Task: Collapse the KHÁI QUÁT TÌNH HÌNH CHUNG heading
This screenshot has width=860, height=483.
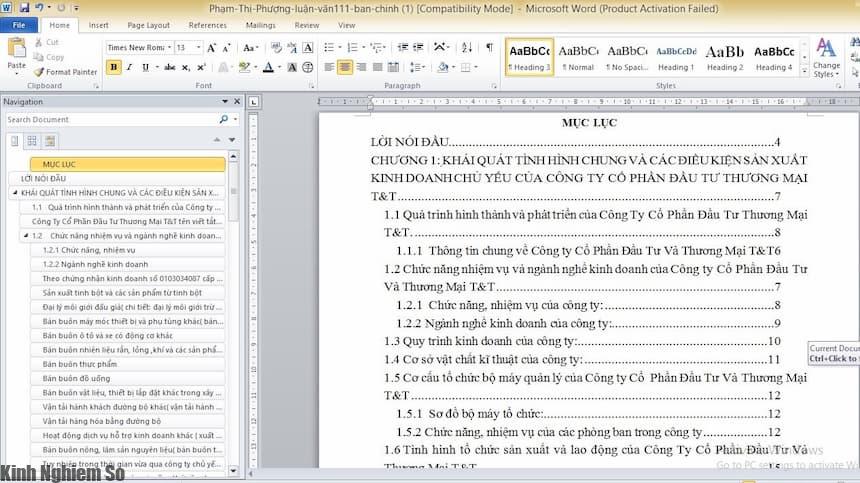Action: coord(15,192)
